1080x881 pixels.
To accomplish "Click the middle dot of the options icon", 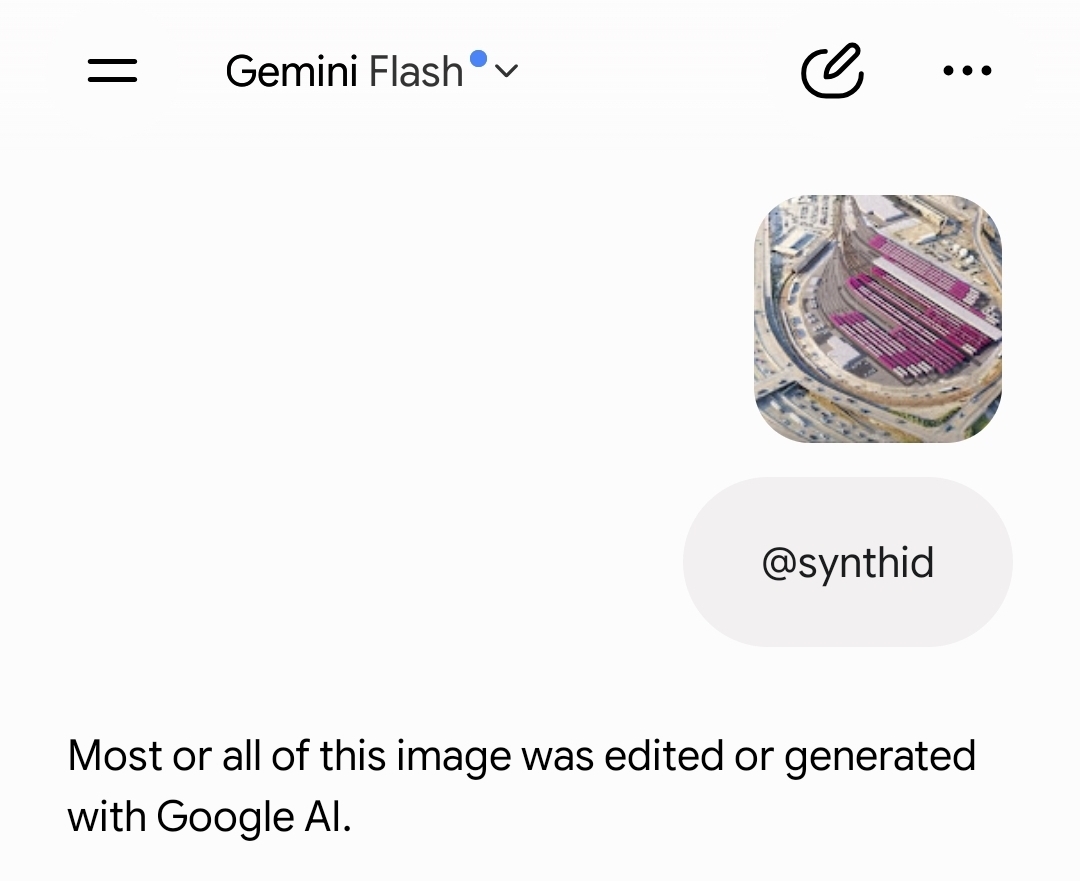I will tap(967, 70).
